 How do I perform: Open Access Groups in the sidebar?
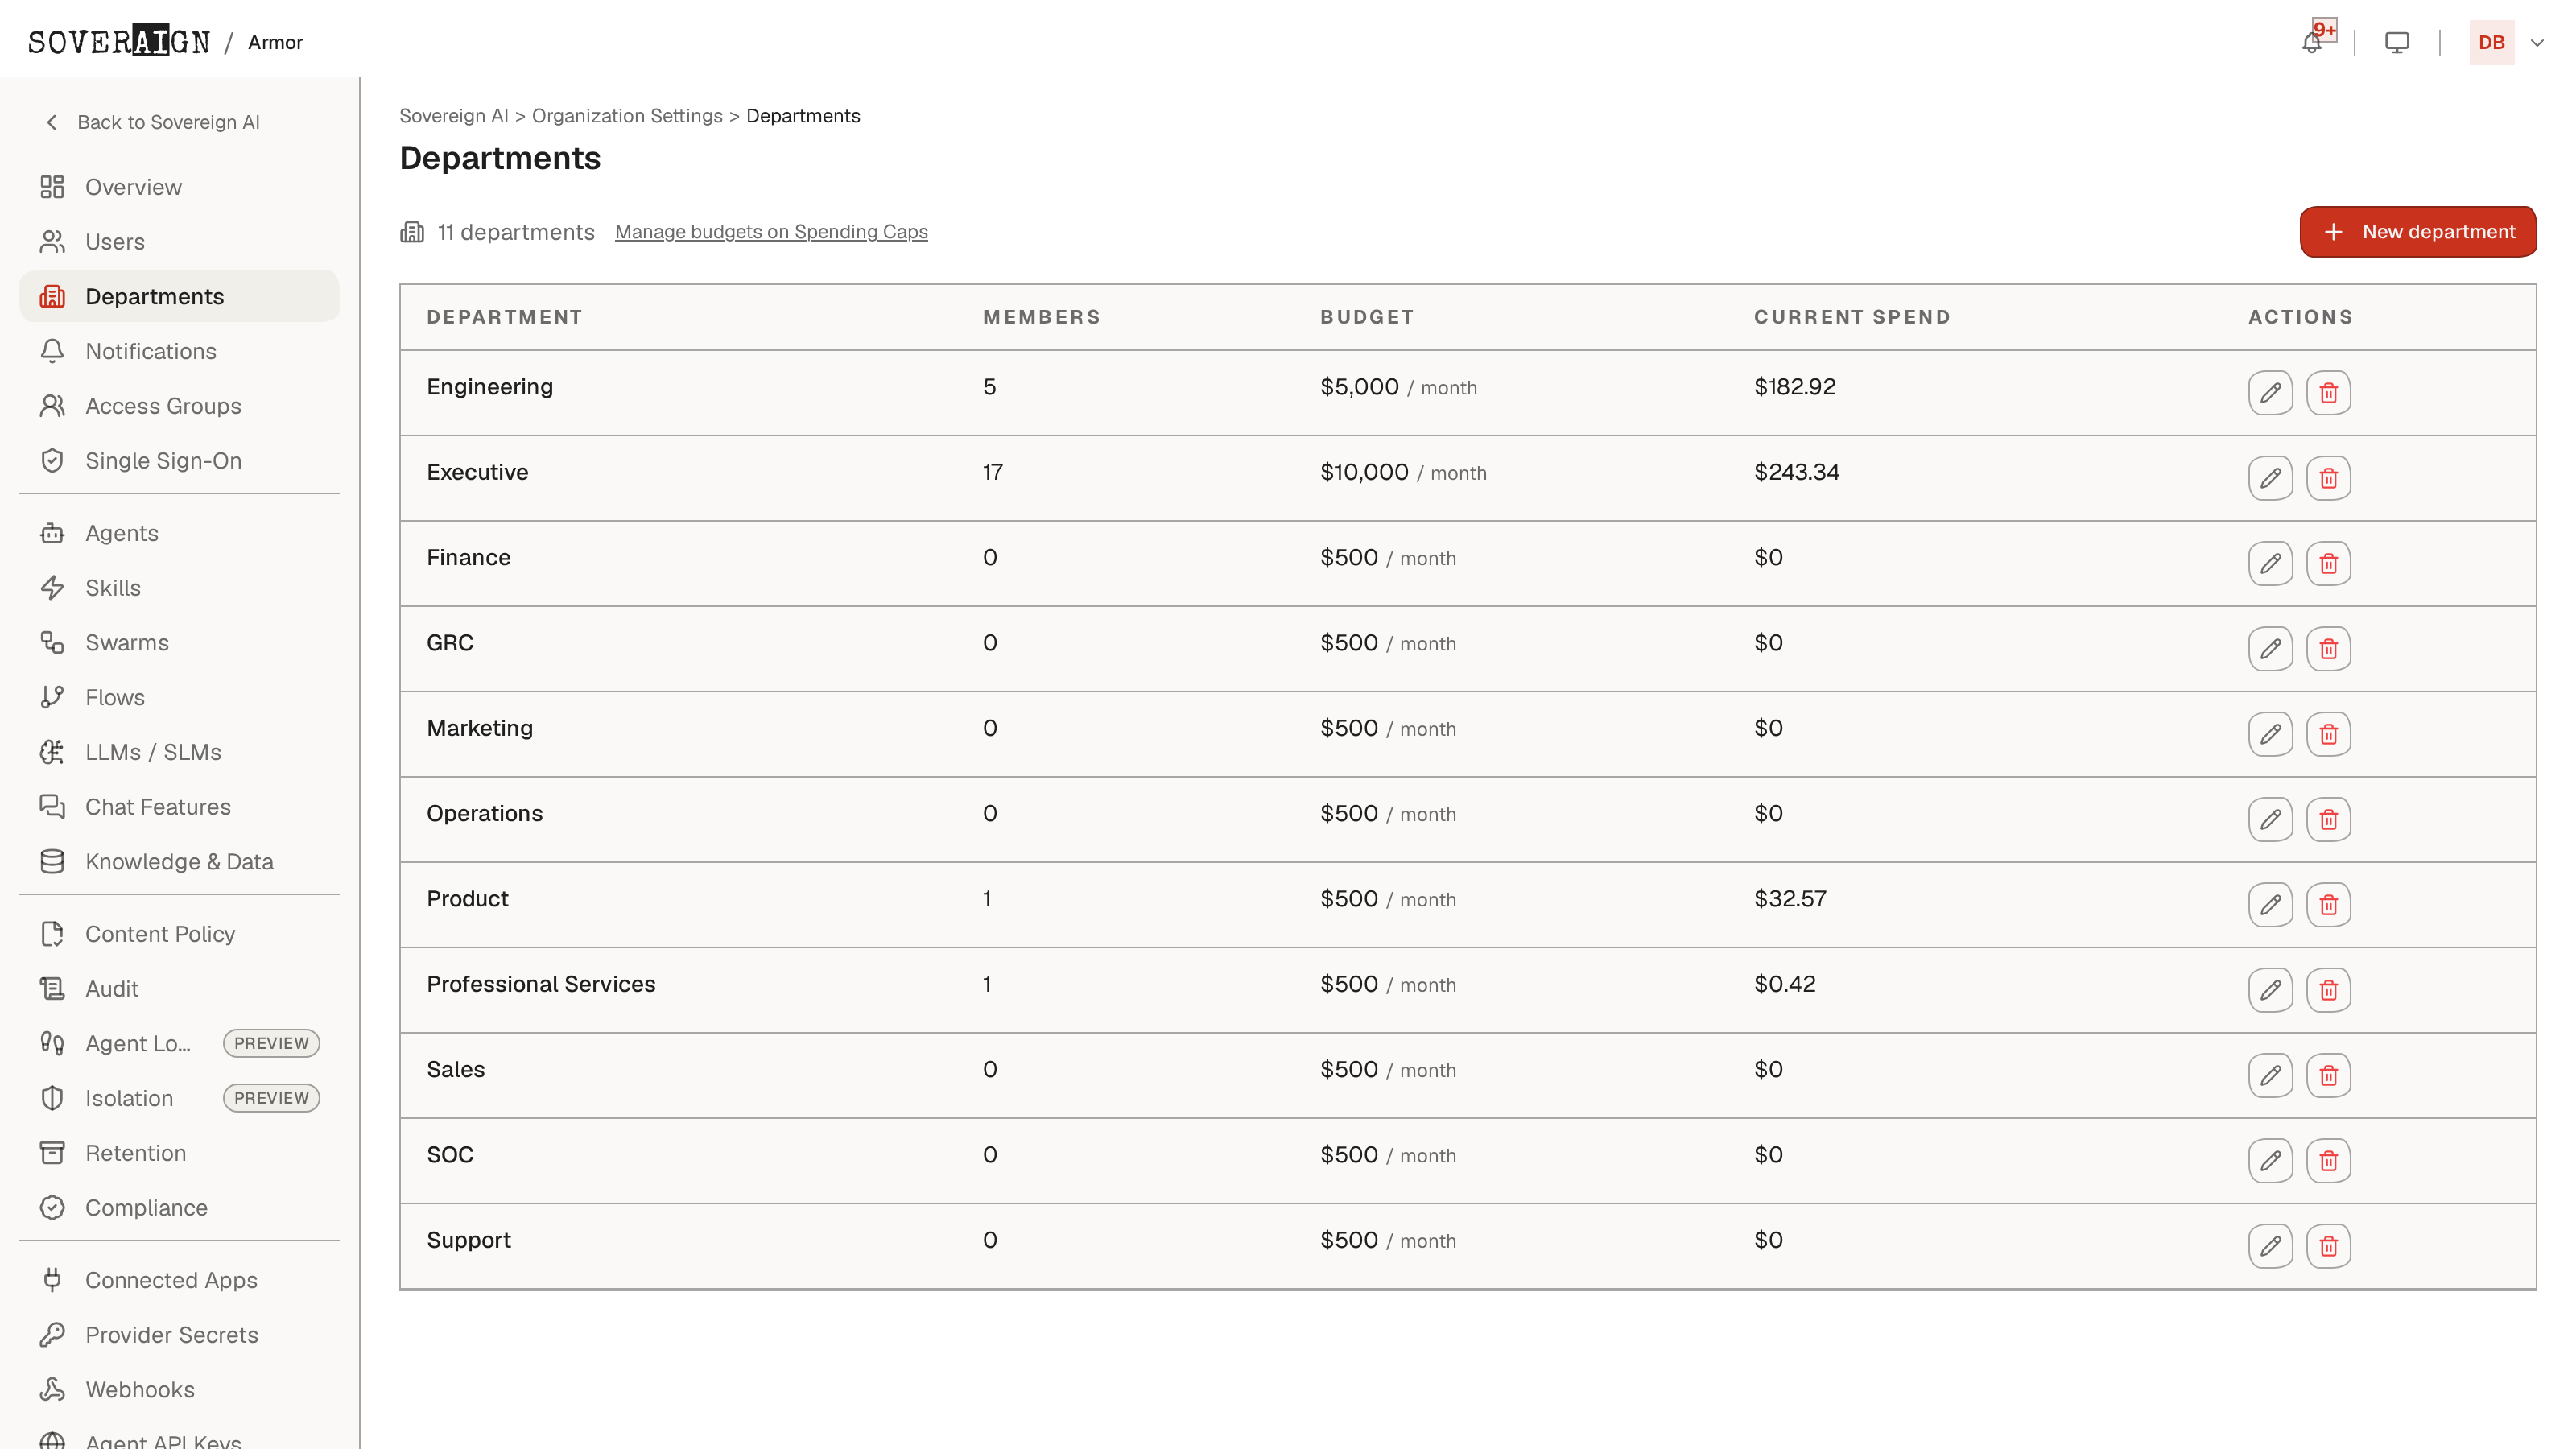pos(180,406)
